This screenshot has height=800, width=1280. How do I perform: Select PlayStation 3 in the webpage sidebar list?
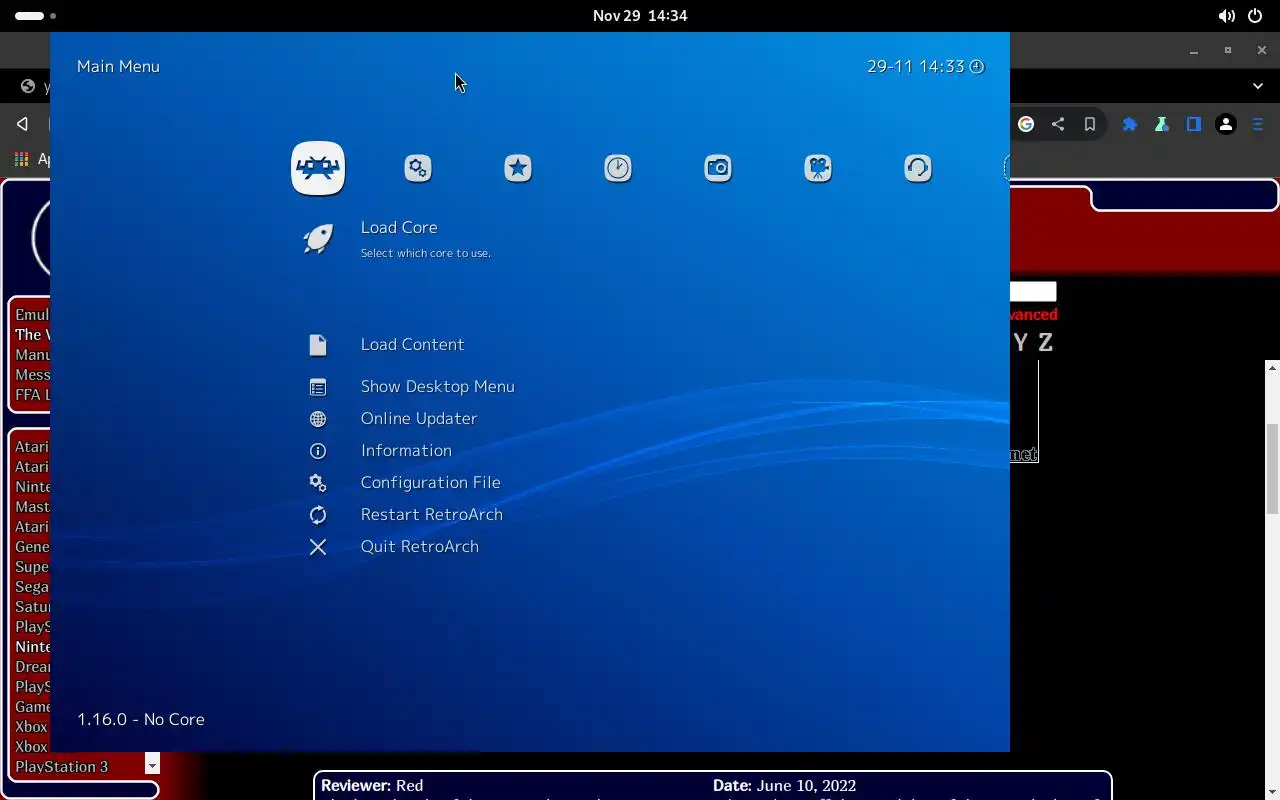62,767
